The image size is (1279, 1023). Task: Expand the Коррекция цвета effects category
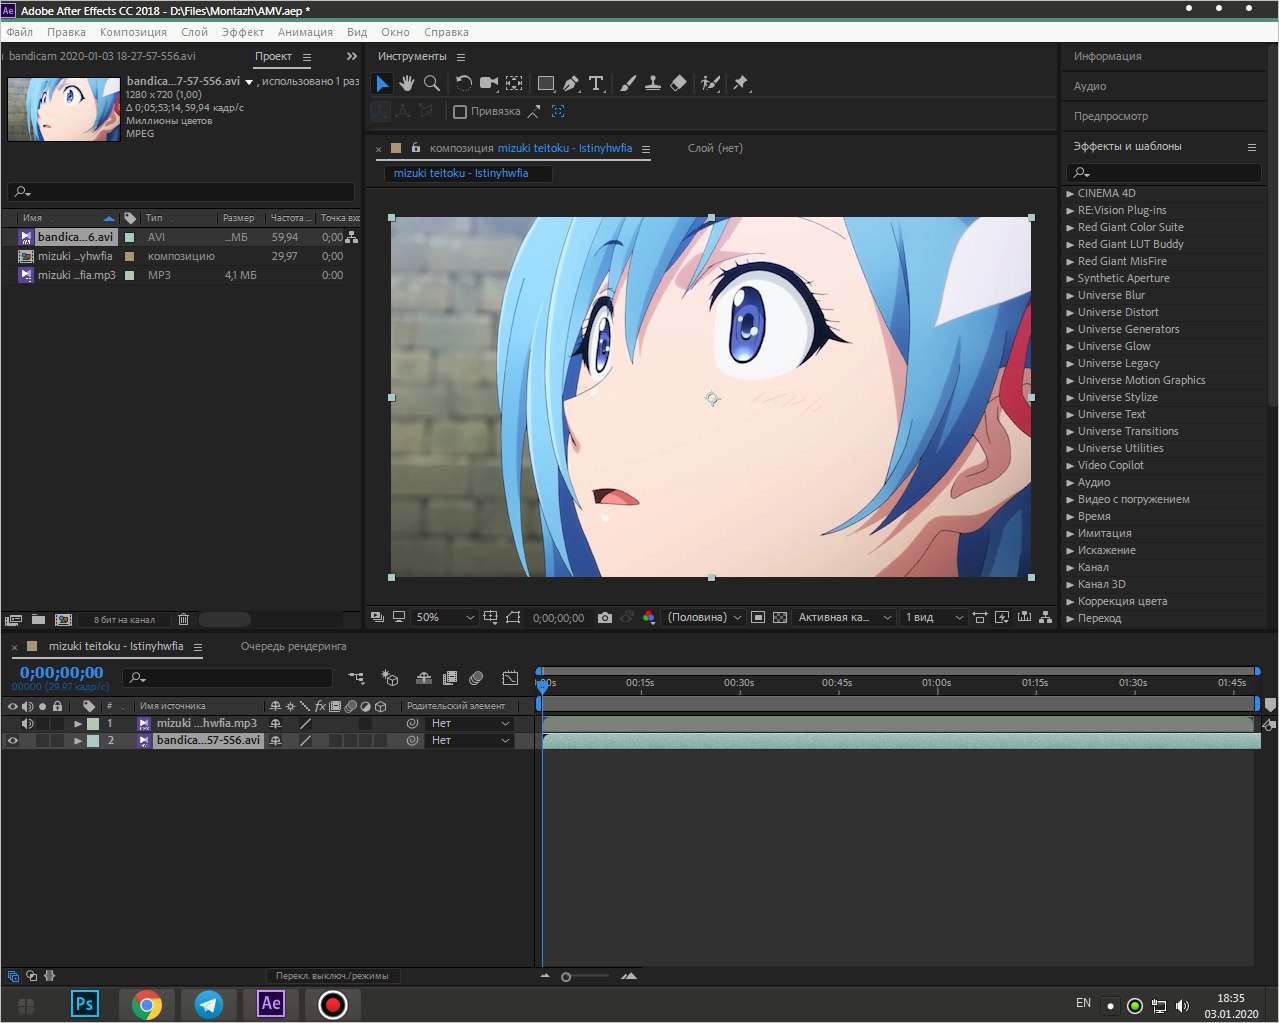pos(1070,602)
